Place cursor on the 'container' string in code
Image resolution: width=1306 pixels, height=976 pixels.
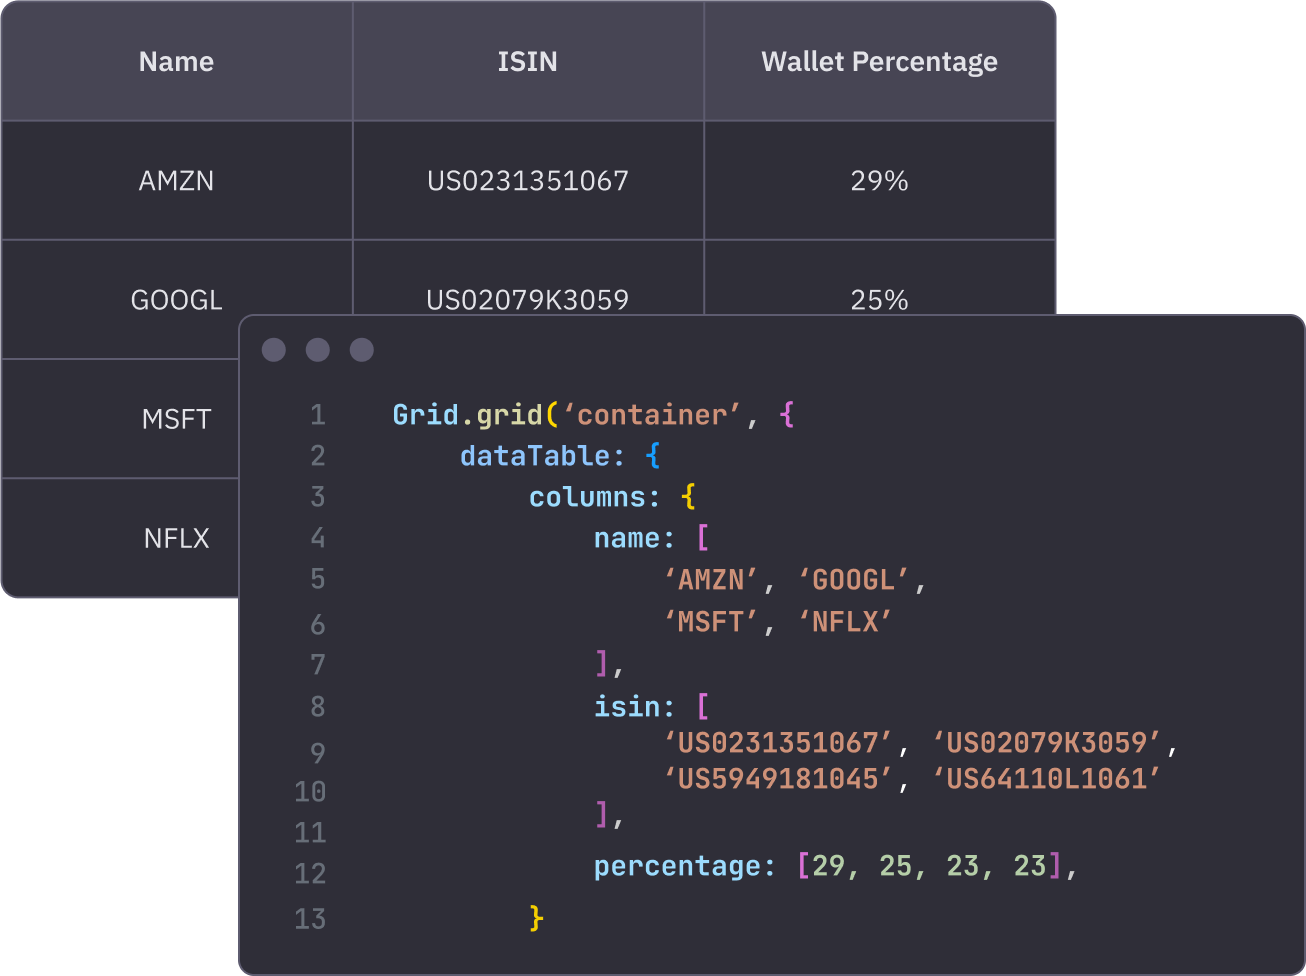(x=653, y=415)
